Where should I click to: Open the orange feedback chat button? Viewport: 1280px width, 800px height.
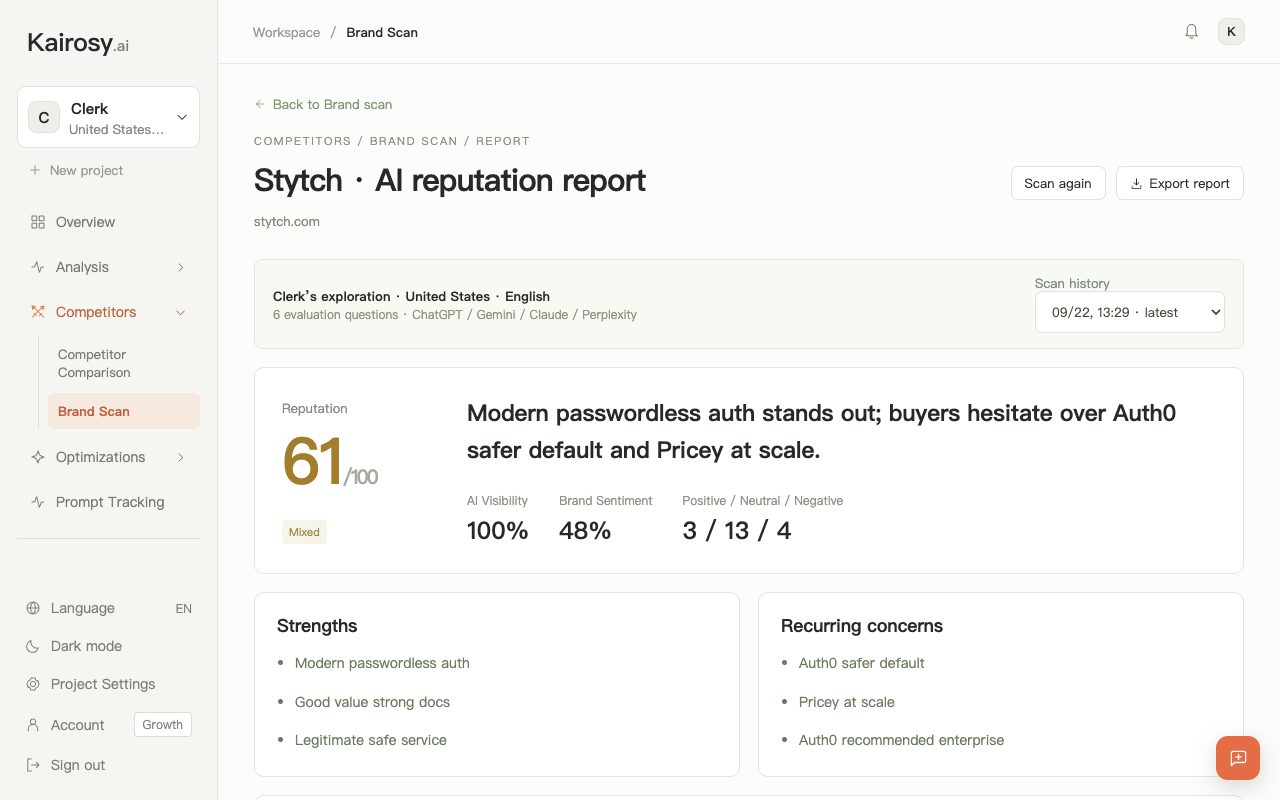pyautogui.click(x=1238, y=758)
